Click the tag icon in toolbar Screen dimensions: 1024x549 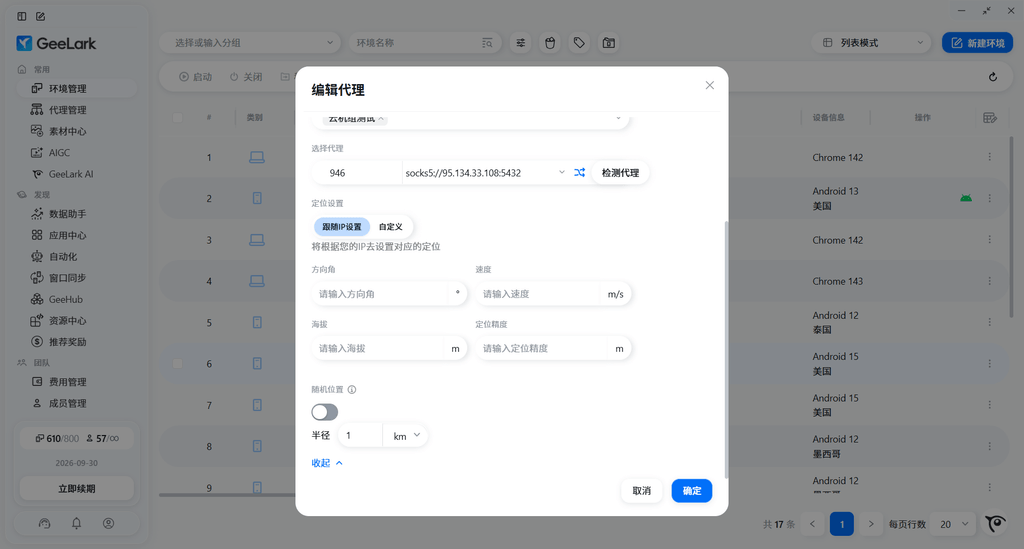tap(579, 42)
